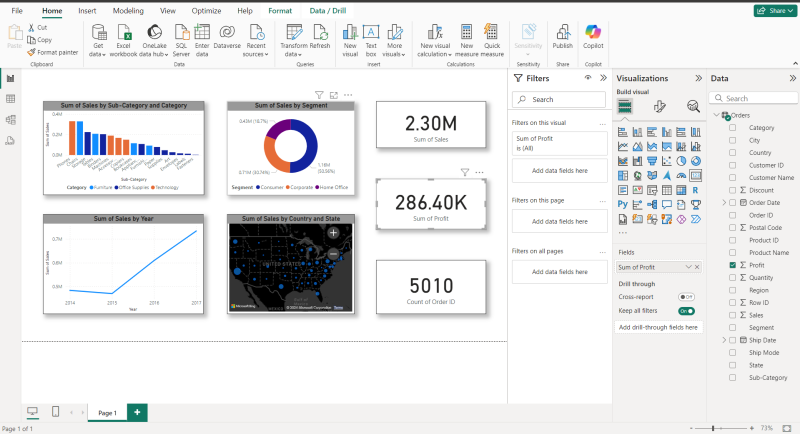Check the Sales field checkbox
The height and width of the screenshot is (434, 800).
[x=733, y=314]
